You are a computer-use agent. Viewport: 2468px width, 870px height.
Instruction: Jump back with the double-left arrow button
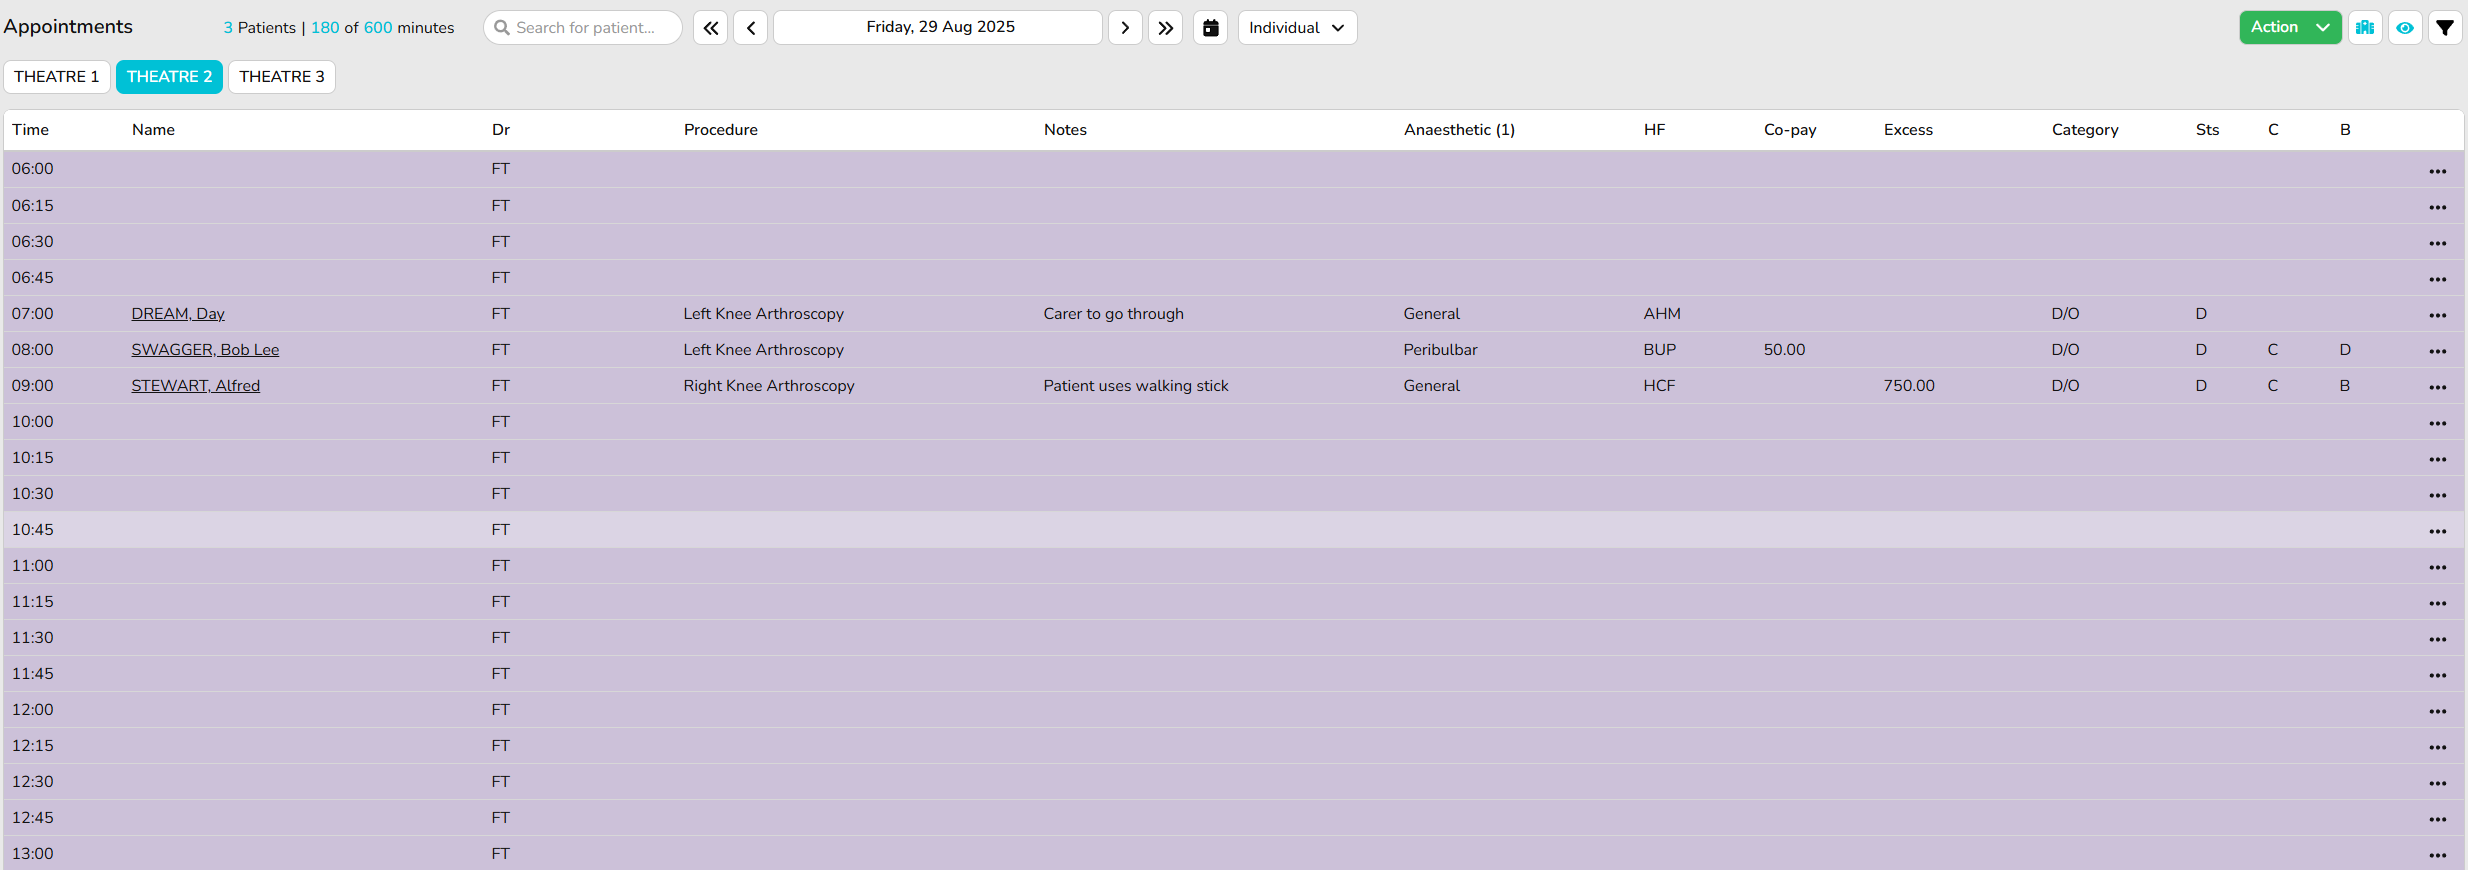point(710,28)
